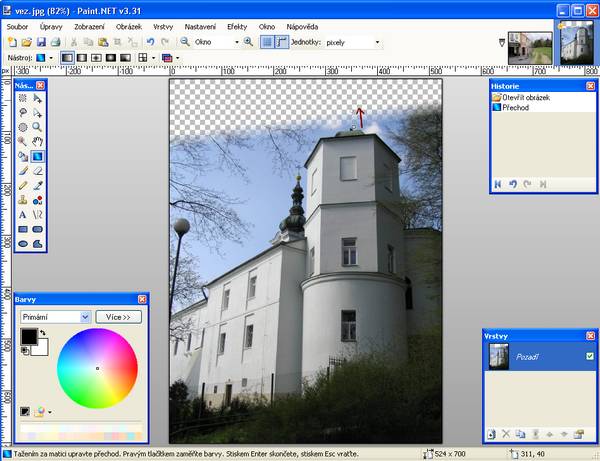The height and width of the screenshot is (461, 600).
Task: Toggle the pixel grid button
Action: pos(268,42)
